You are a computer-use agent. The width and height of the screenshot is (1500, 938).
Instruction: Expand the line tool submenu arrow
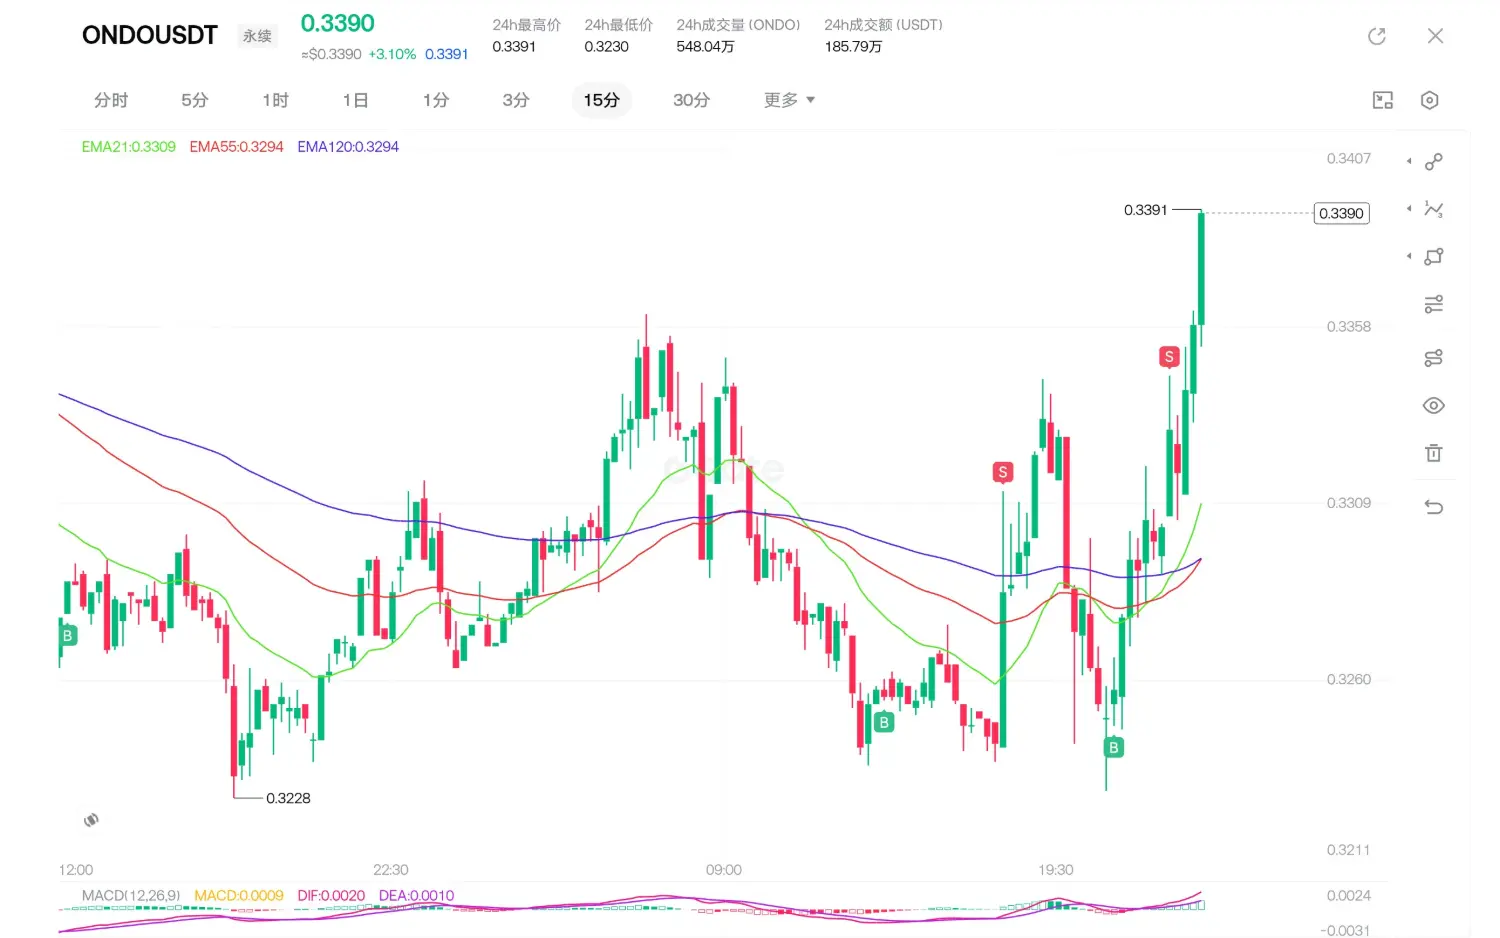coord(1409,161)
